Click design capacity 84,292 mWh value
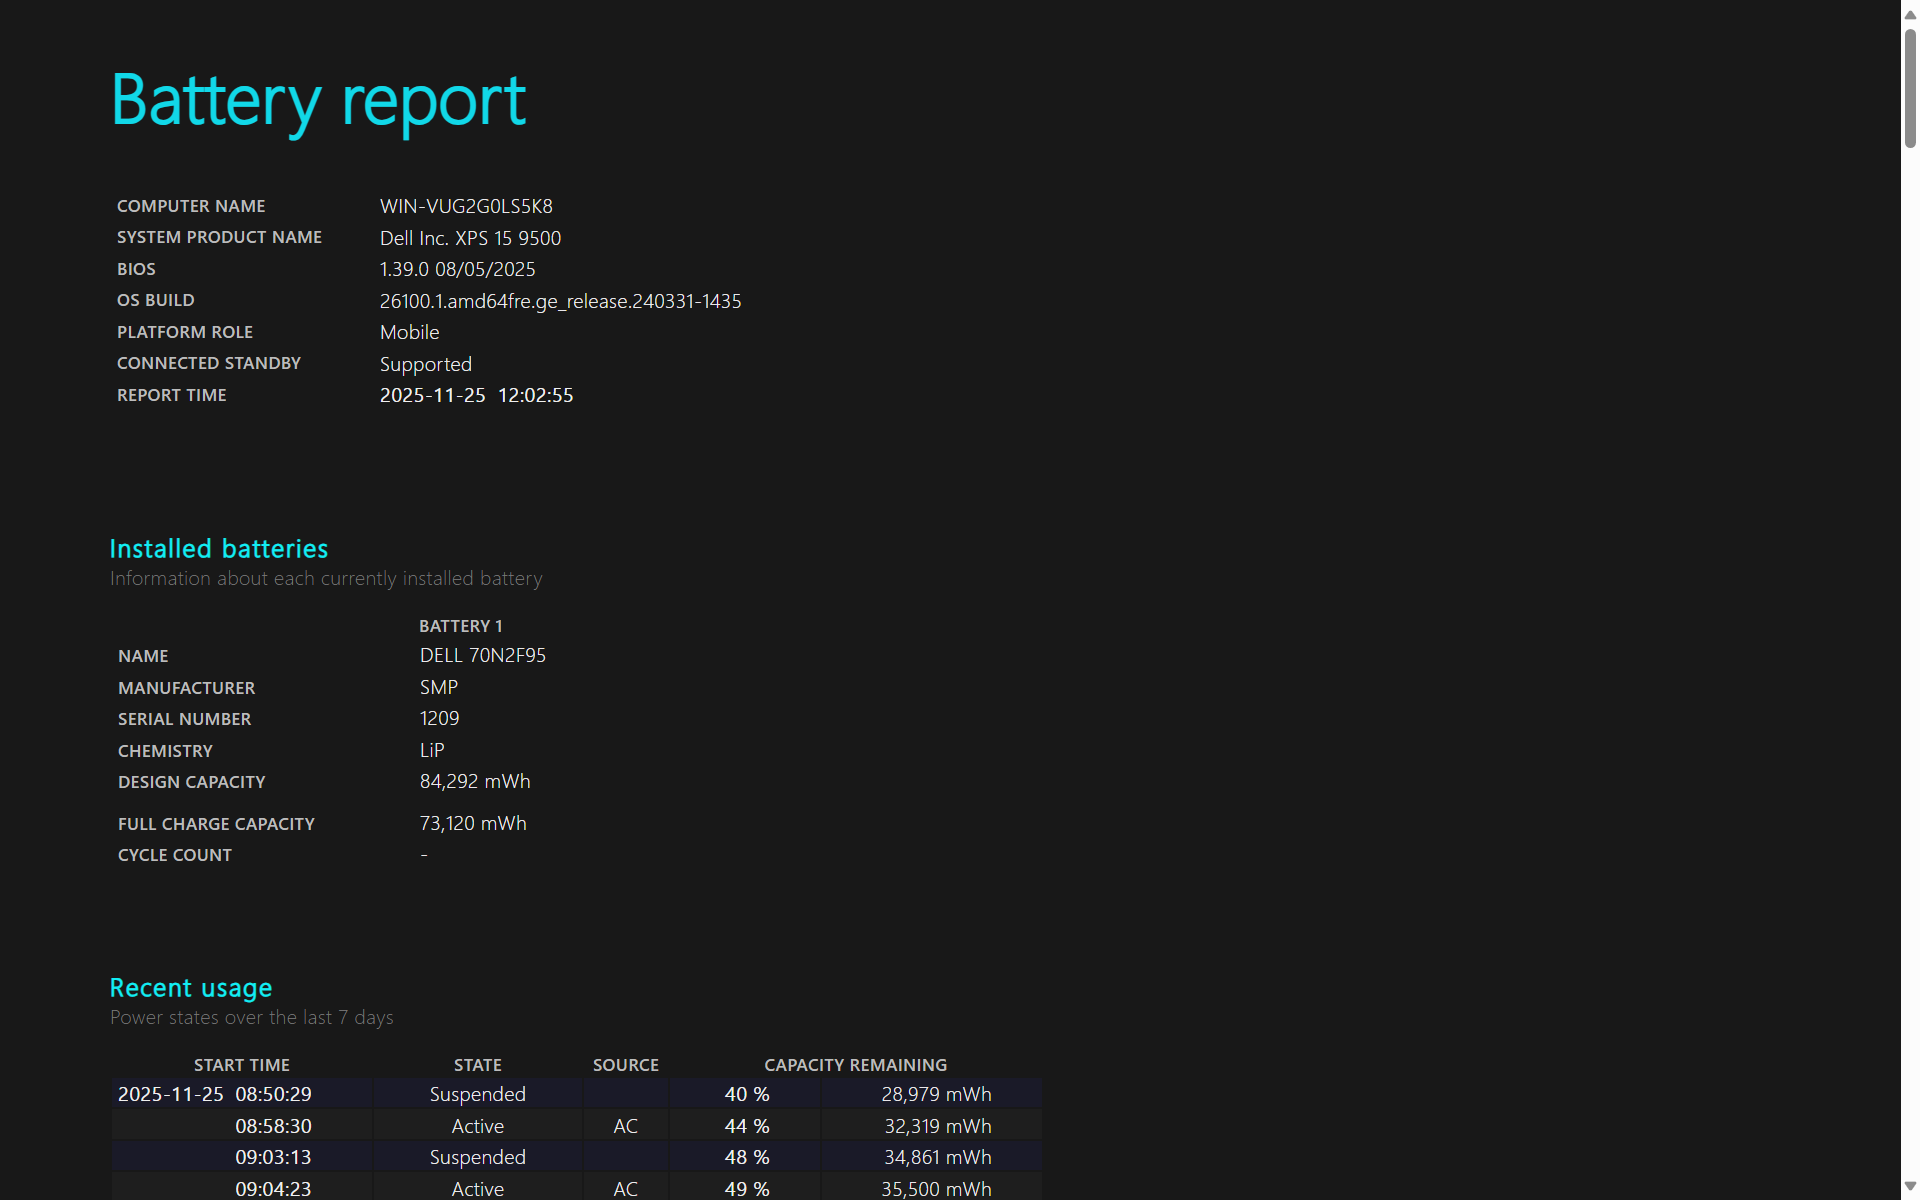Viewport: 1920px width, 1200px height. coord(474,781)
